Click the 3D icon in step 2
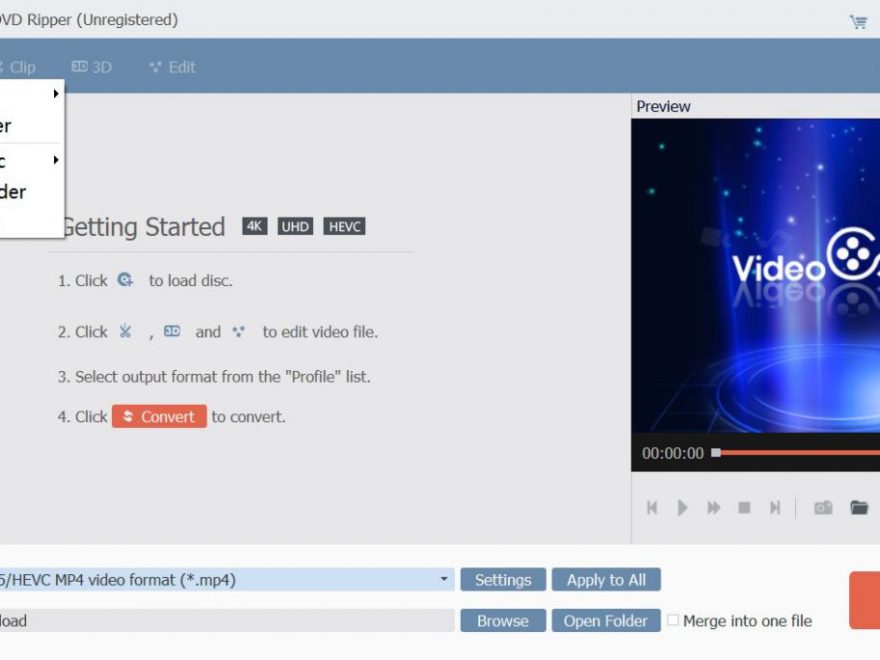The width and height of the screenshot is (880, 660). (172, 331)
